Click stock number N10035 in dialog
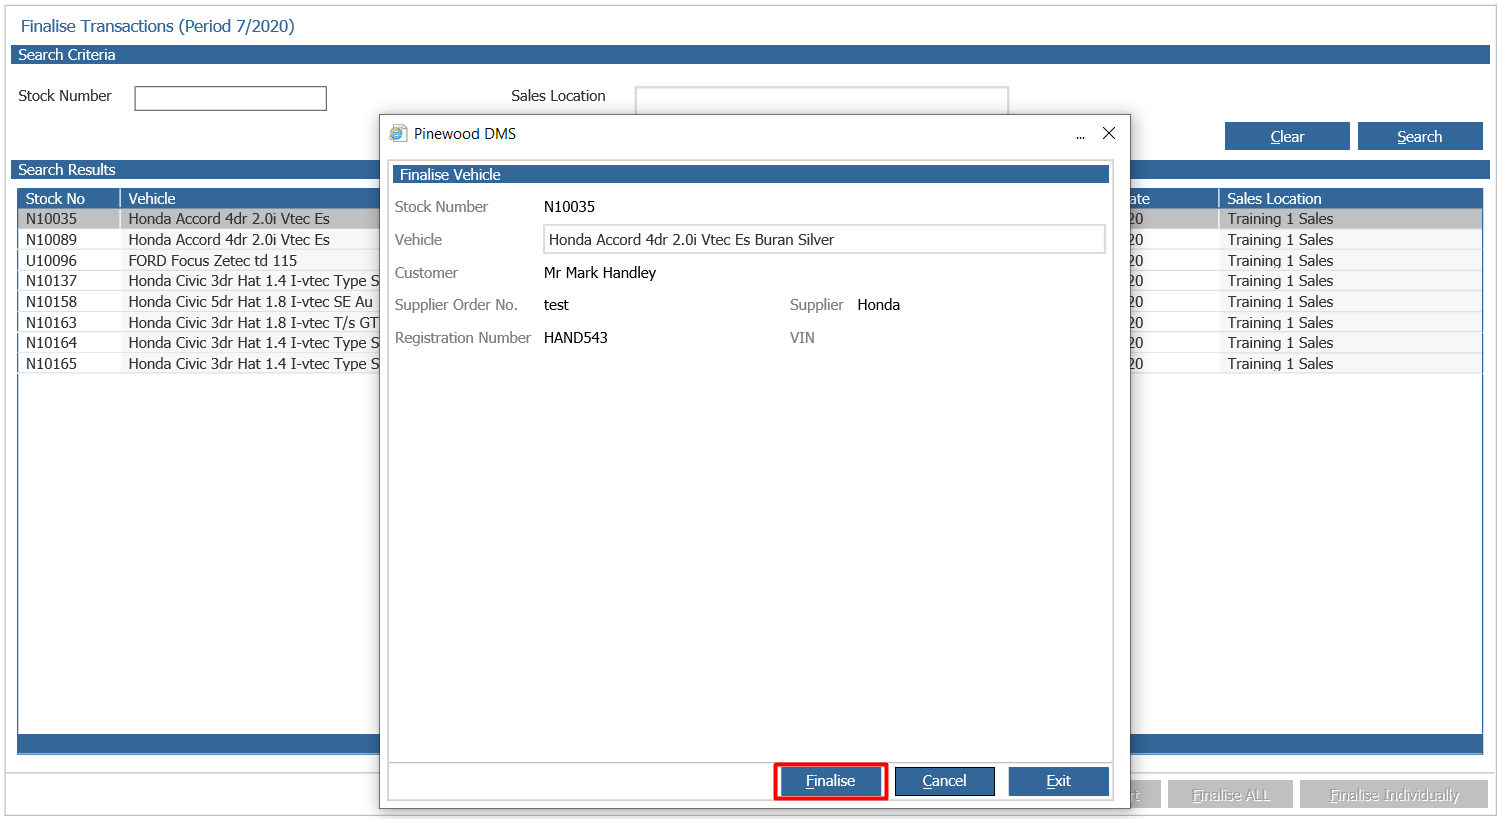1503x819 pixels. point(569,207)
